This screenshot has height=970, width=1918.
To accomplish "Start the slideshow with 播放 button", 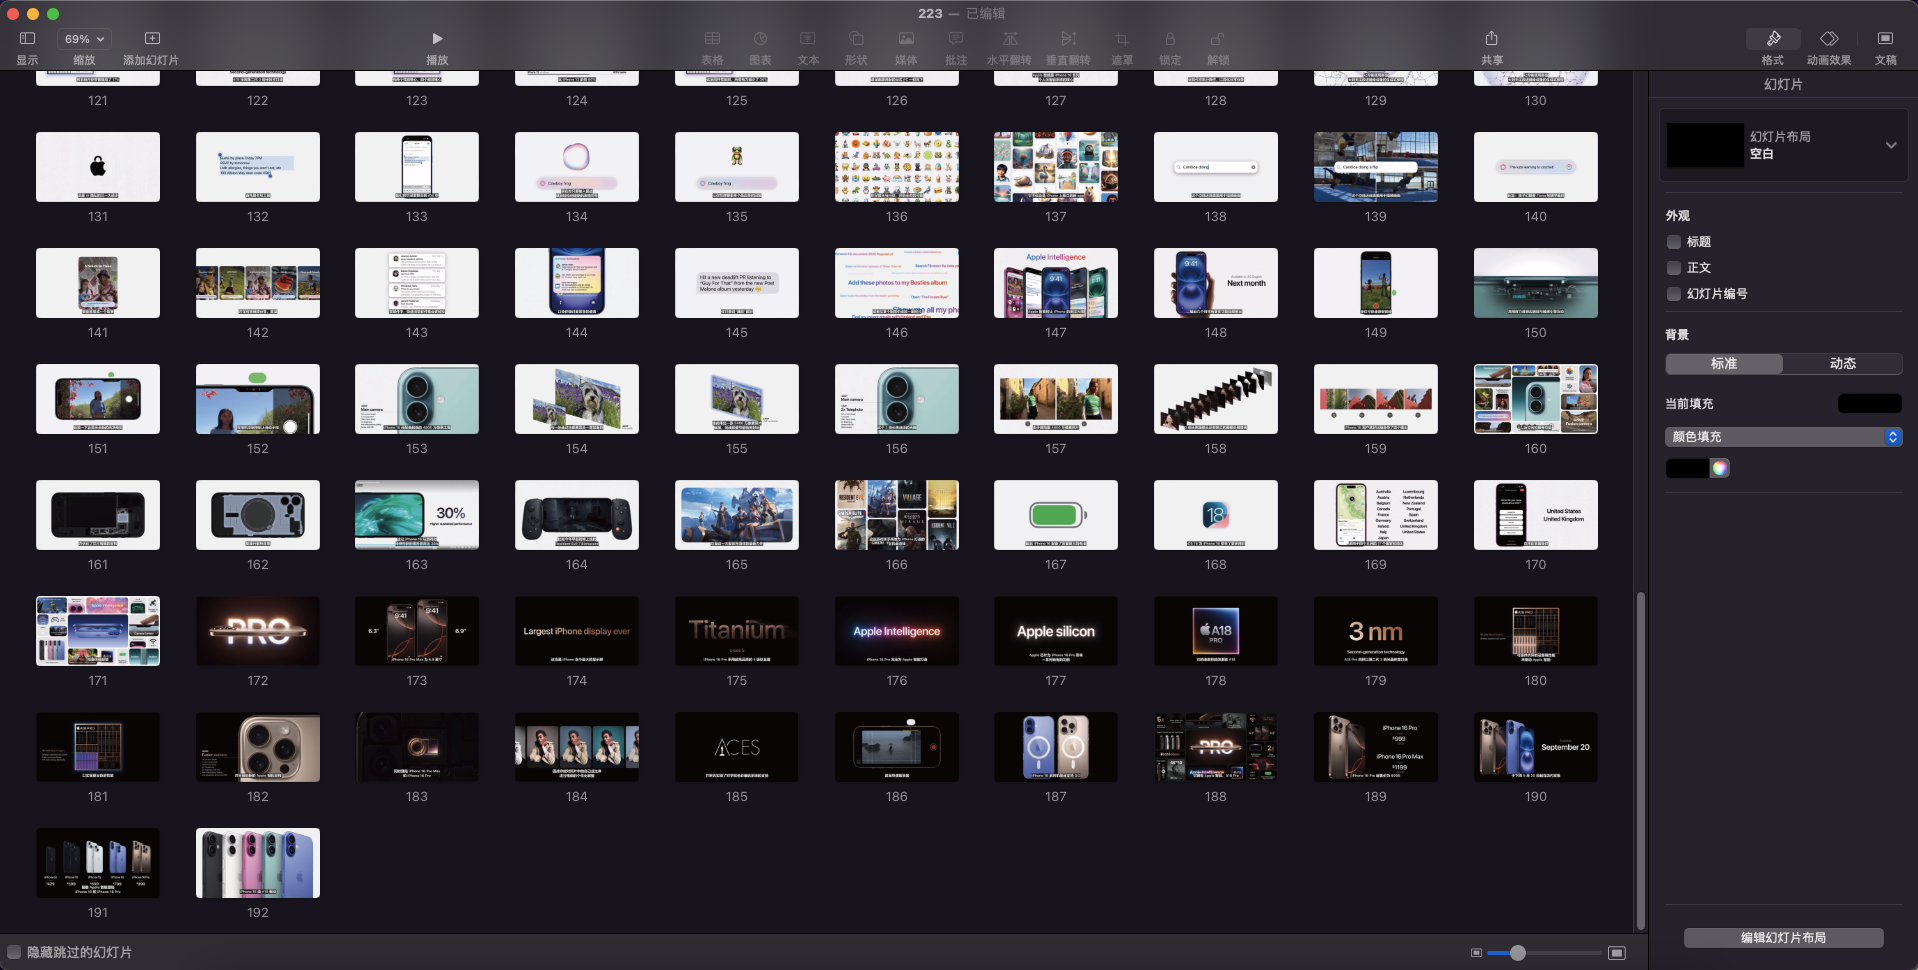I will coord(437,39).
